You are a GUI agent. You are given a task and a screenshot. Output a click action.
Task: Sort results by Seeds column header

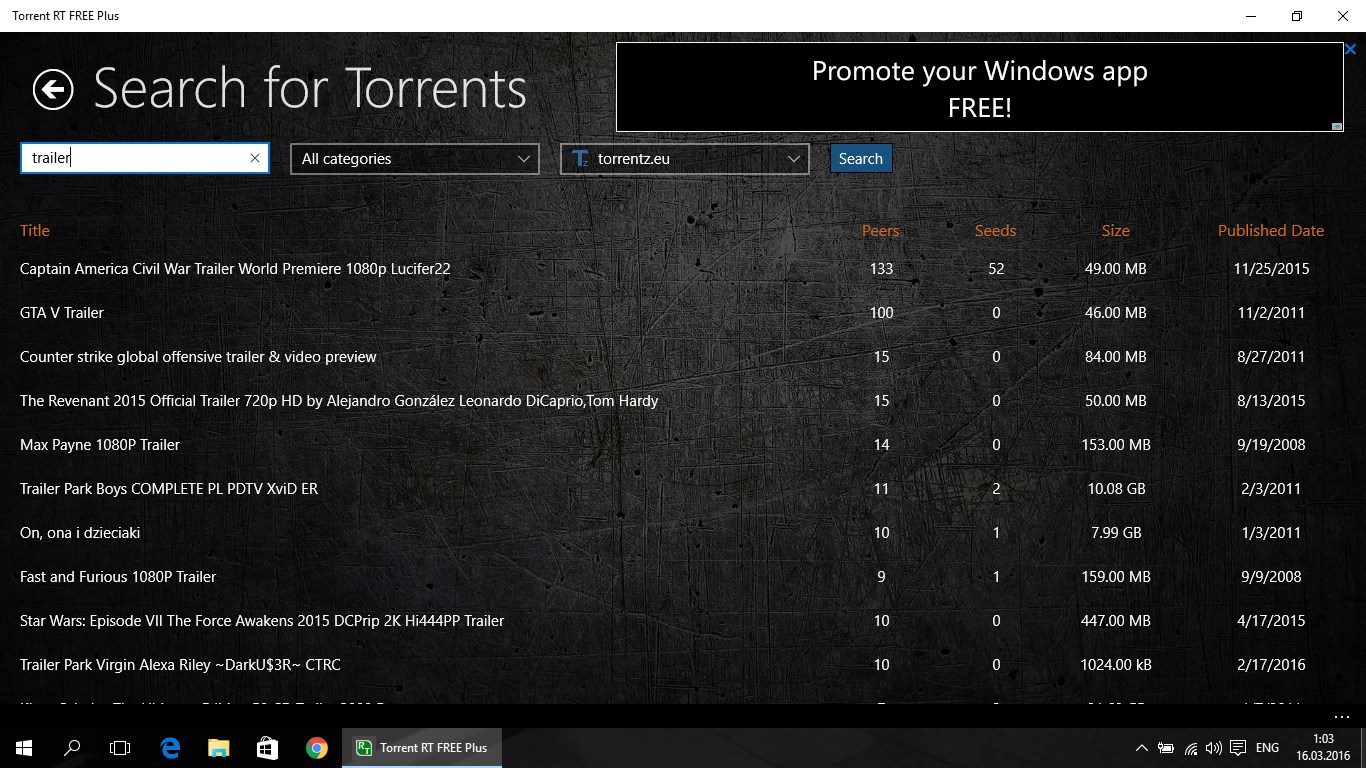coord(996,230)
